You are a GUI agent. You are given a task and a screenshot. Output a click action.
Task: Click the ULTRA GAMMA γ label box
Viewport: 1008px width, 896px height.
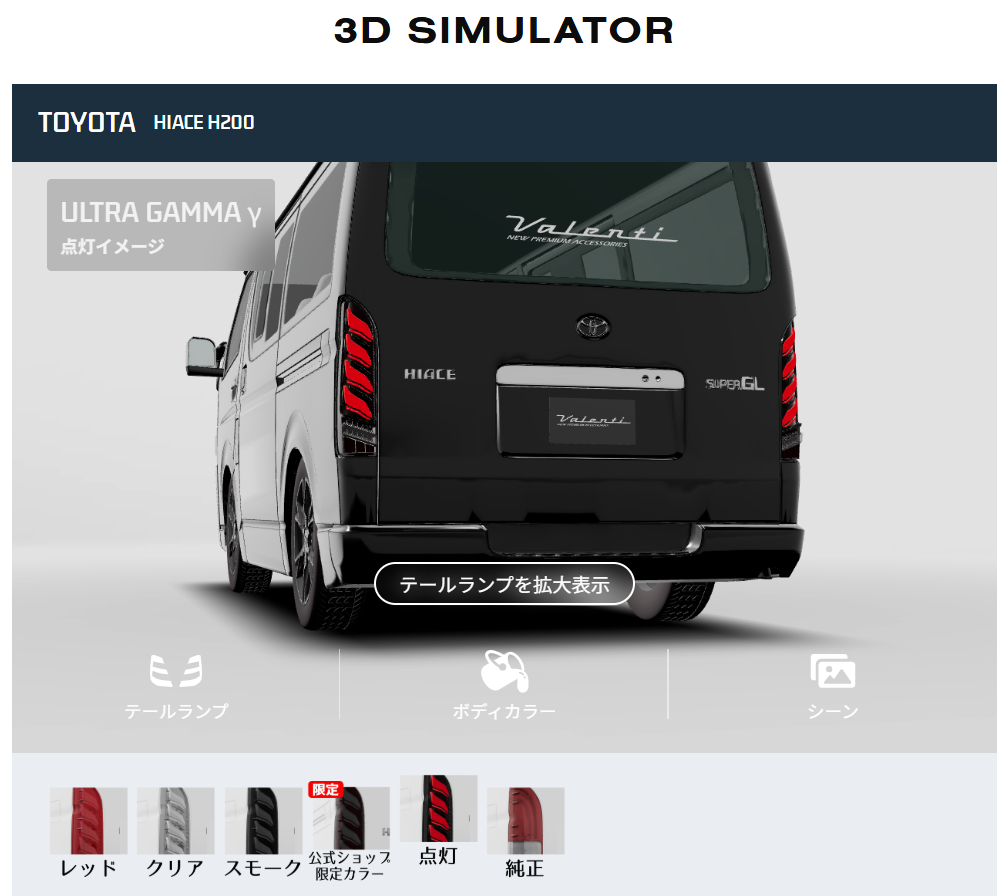click(x=160, y=225)
